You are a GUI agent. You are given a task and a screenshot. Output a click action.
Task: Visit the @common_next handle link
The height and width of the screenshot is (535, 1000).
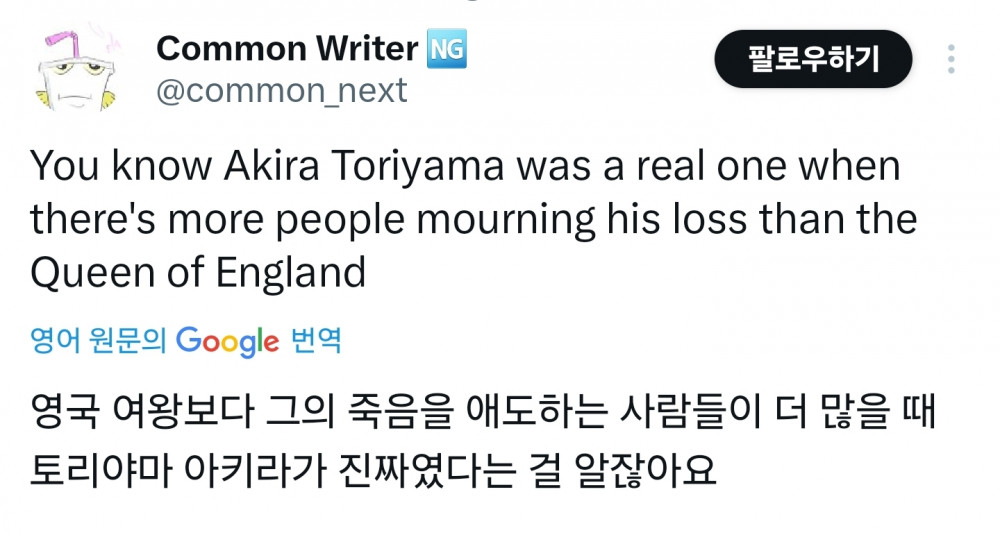[281, 91]
